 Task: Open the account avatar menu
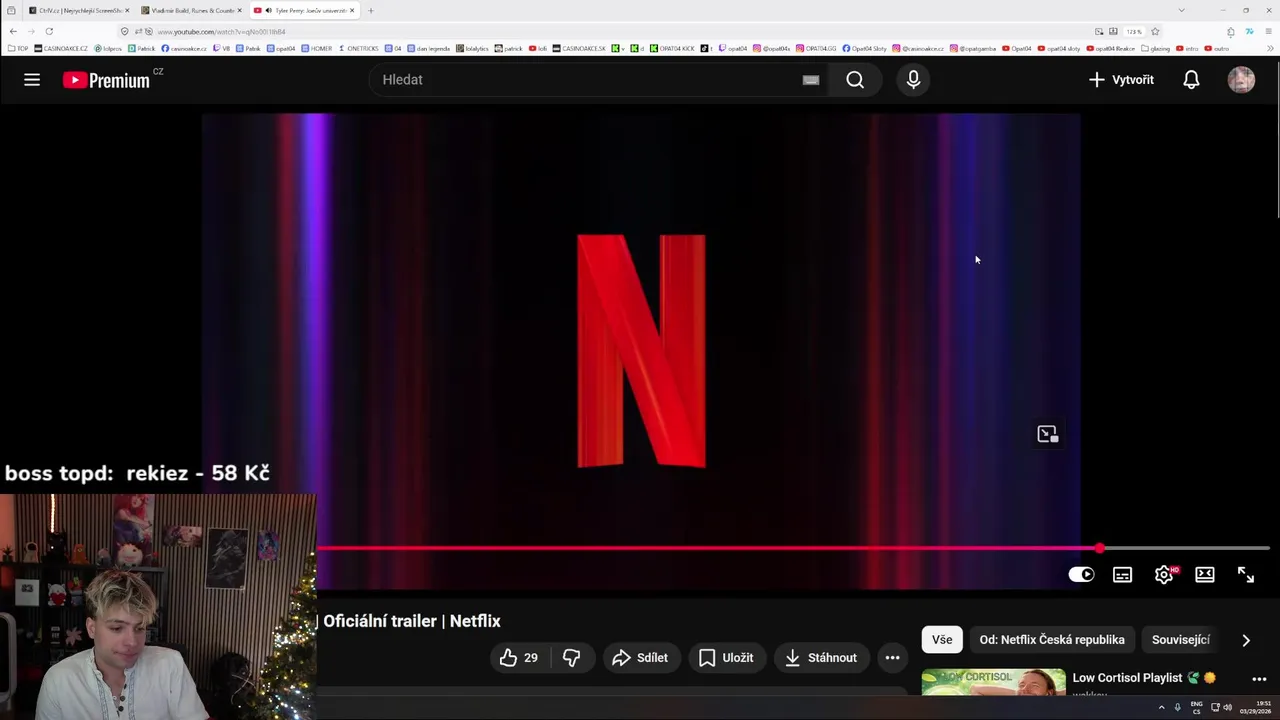[x=1241, y=80]
